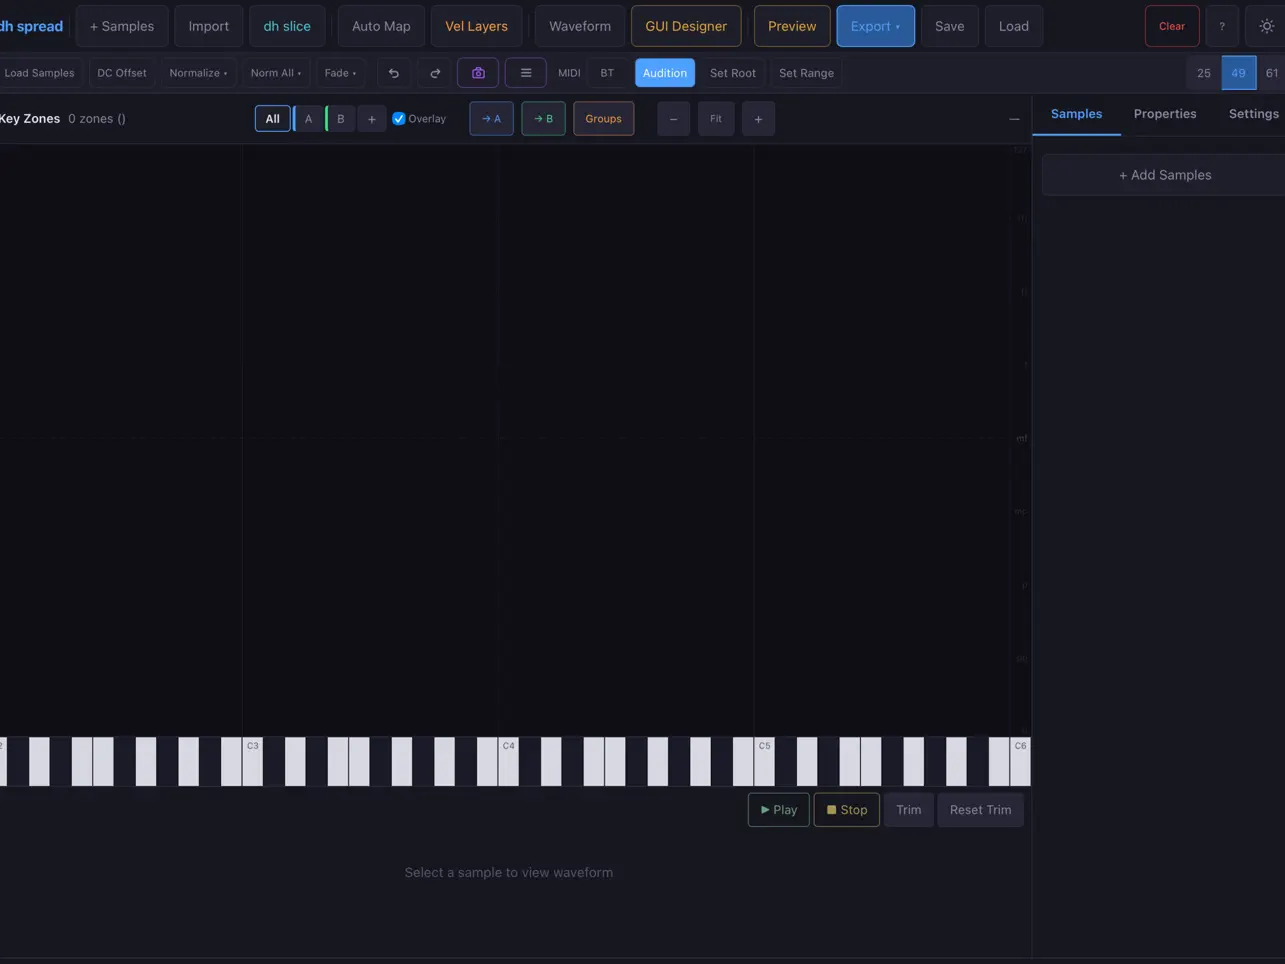Click the C6 piano key
1285x964 pixels.
[1020, 762]
